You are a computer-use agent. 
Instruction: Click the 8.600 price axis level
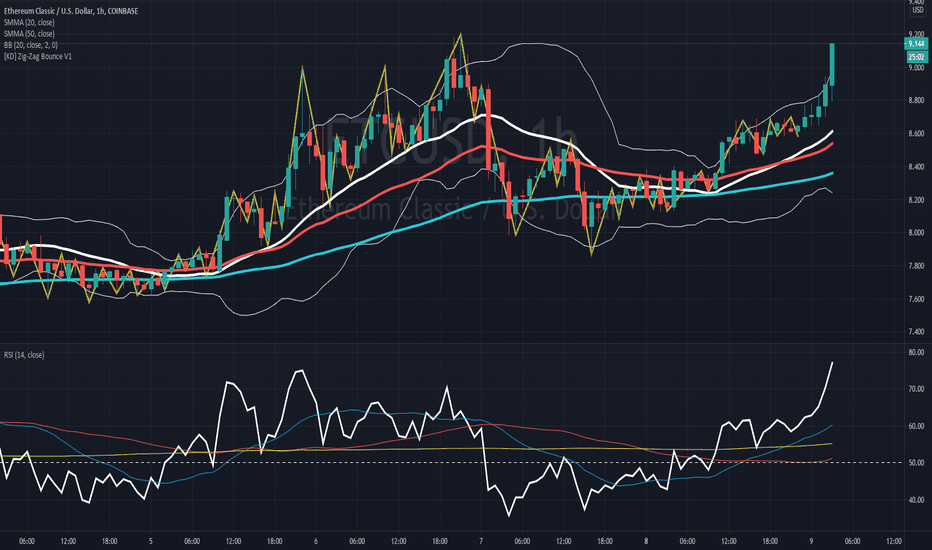[916, 134]
